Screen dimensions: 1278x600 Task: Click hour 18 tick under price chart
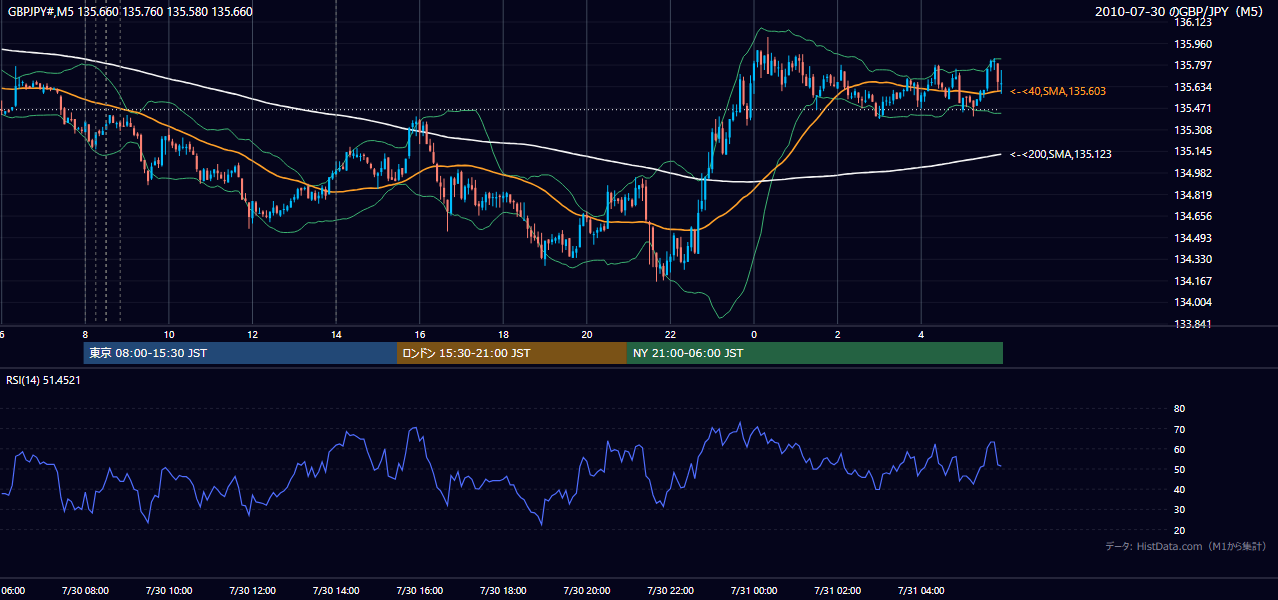(503, 335)
